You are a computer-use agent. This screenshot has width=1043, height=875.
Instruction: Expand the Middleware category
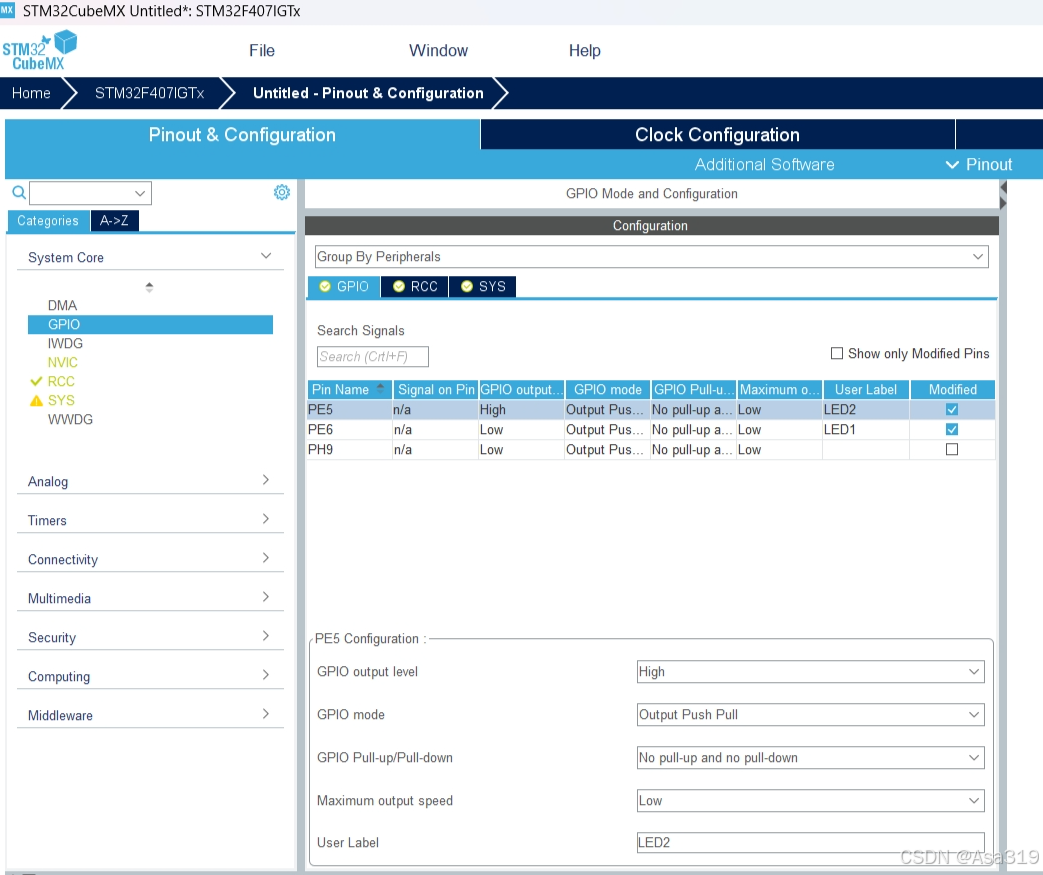click(x=150, y=715)
